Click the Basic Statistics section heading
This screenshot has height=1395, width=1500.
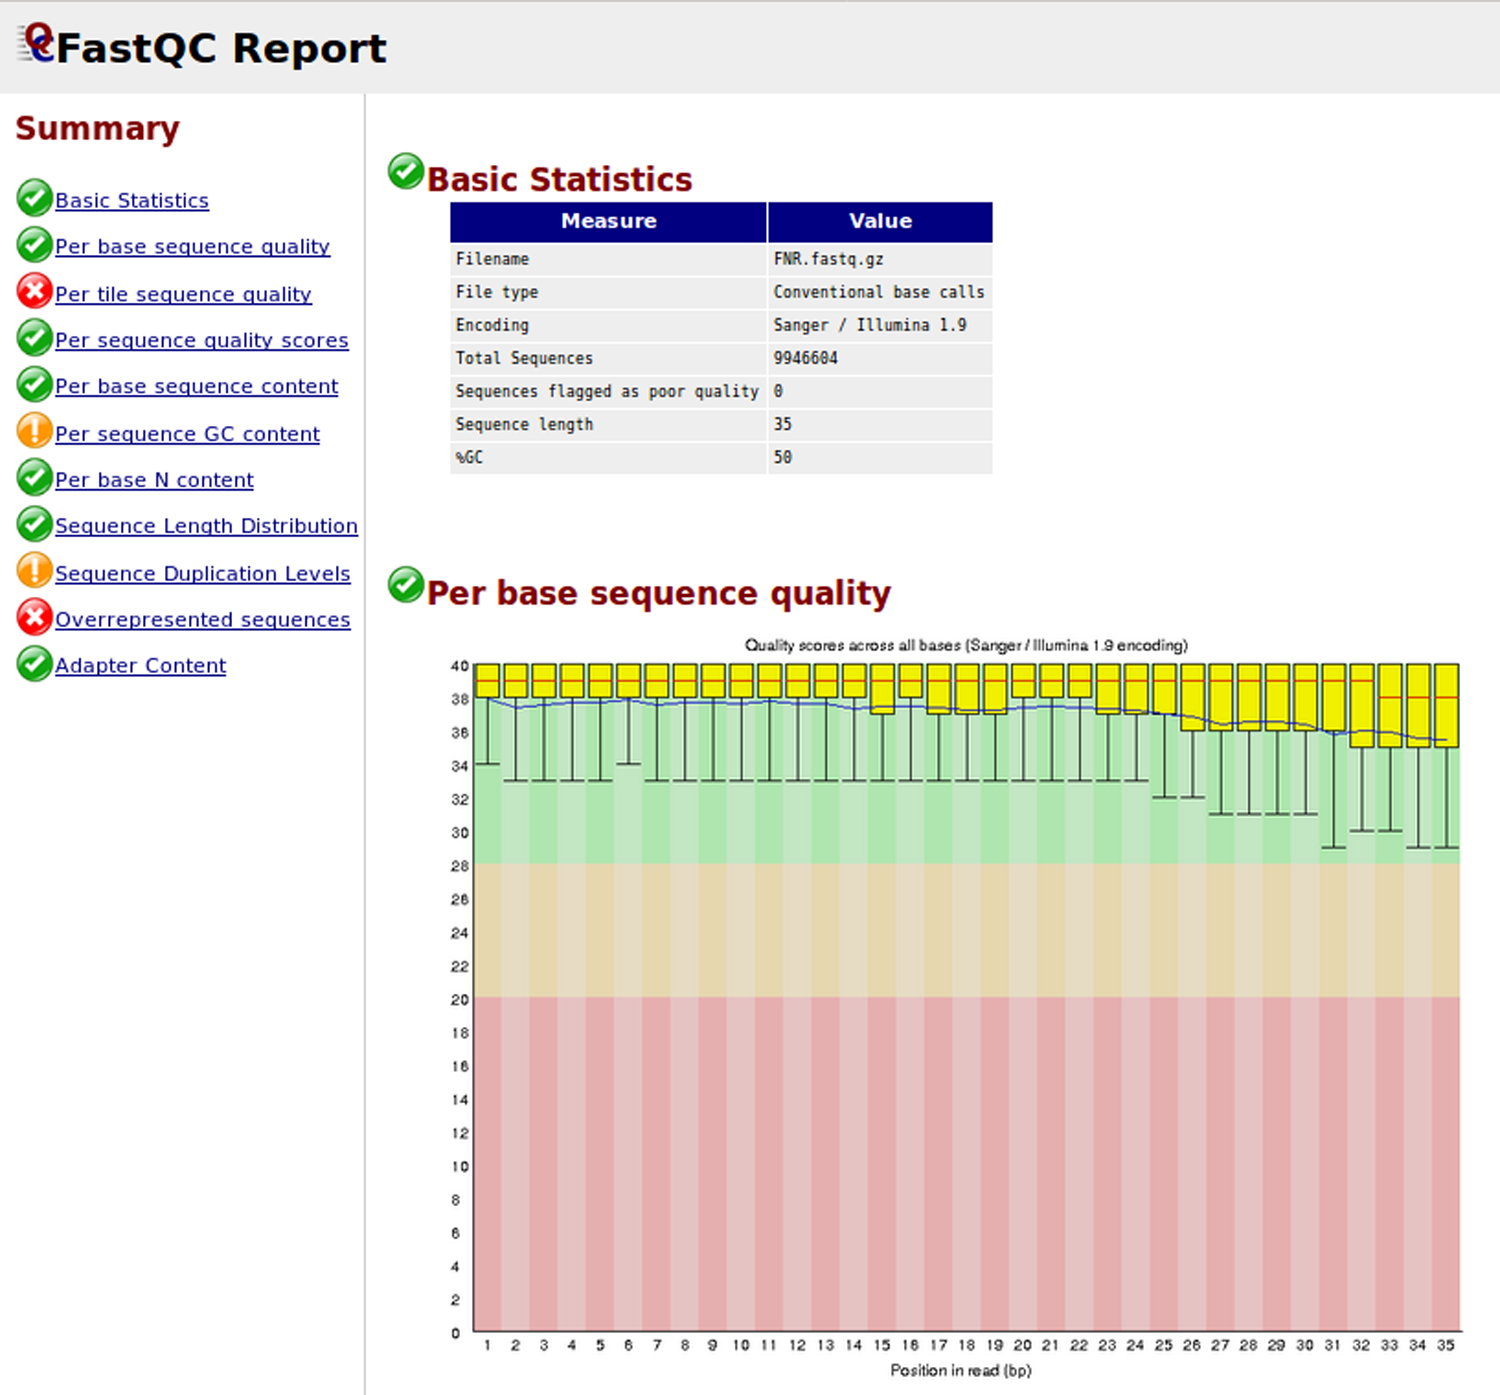(559, 179)
